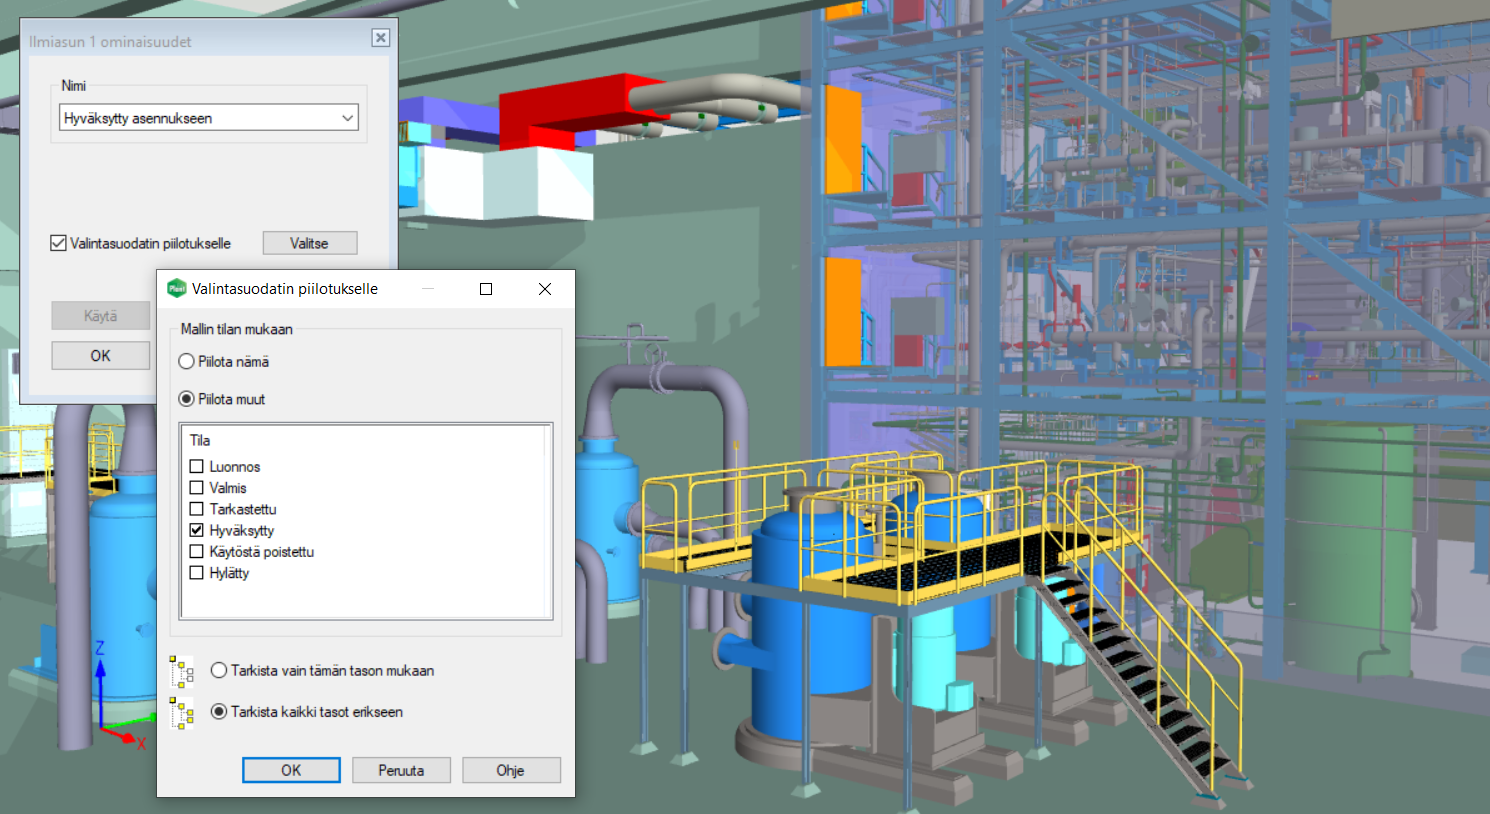Close the Ilmiasun 1 ominaisuudet dialog
Viewport: 1490px width, 814px height.
380,38
